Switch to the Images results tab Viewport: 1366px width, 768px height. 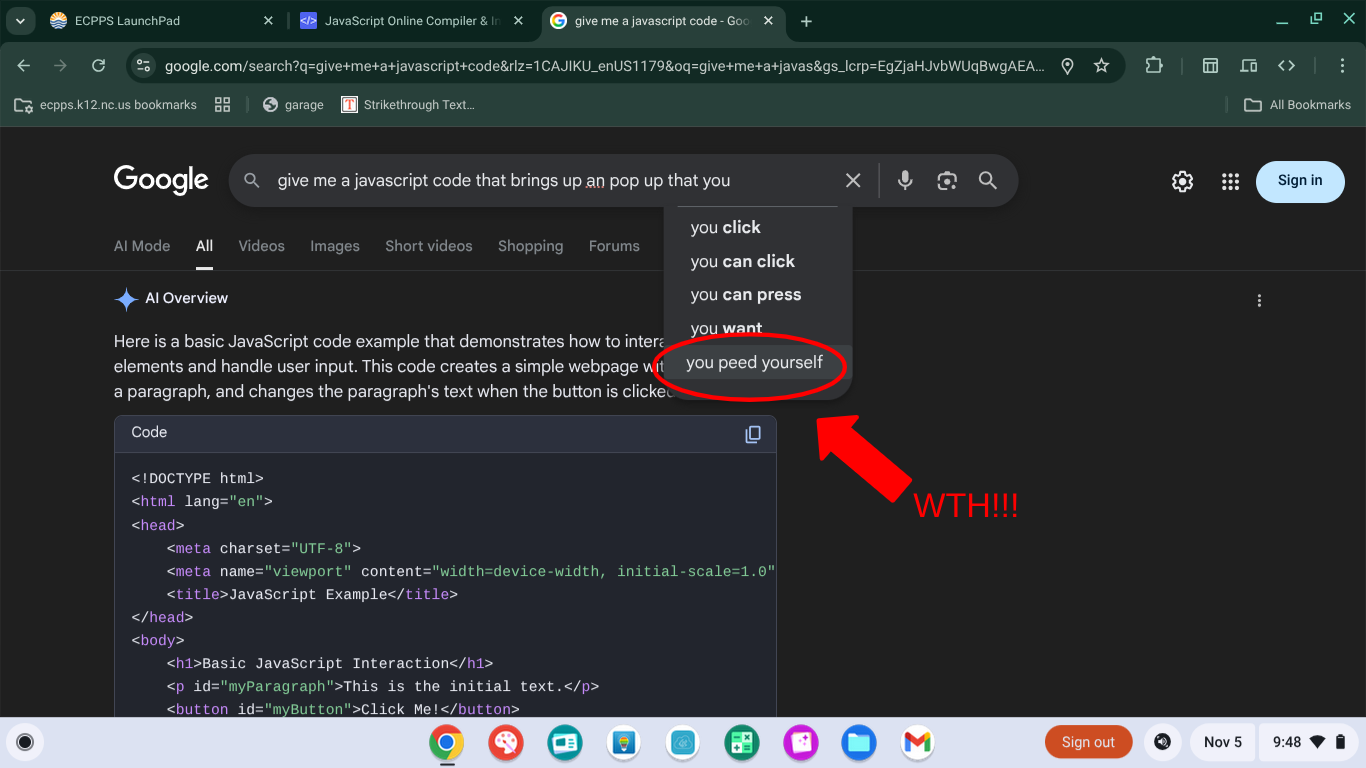(x=334, y=246)
